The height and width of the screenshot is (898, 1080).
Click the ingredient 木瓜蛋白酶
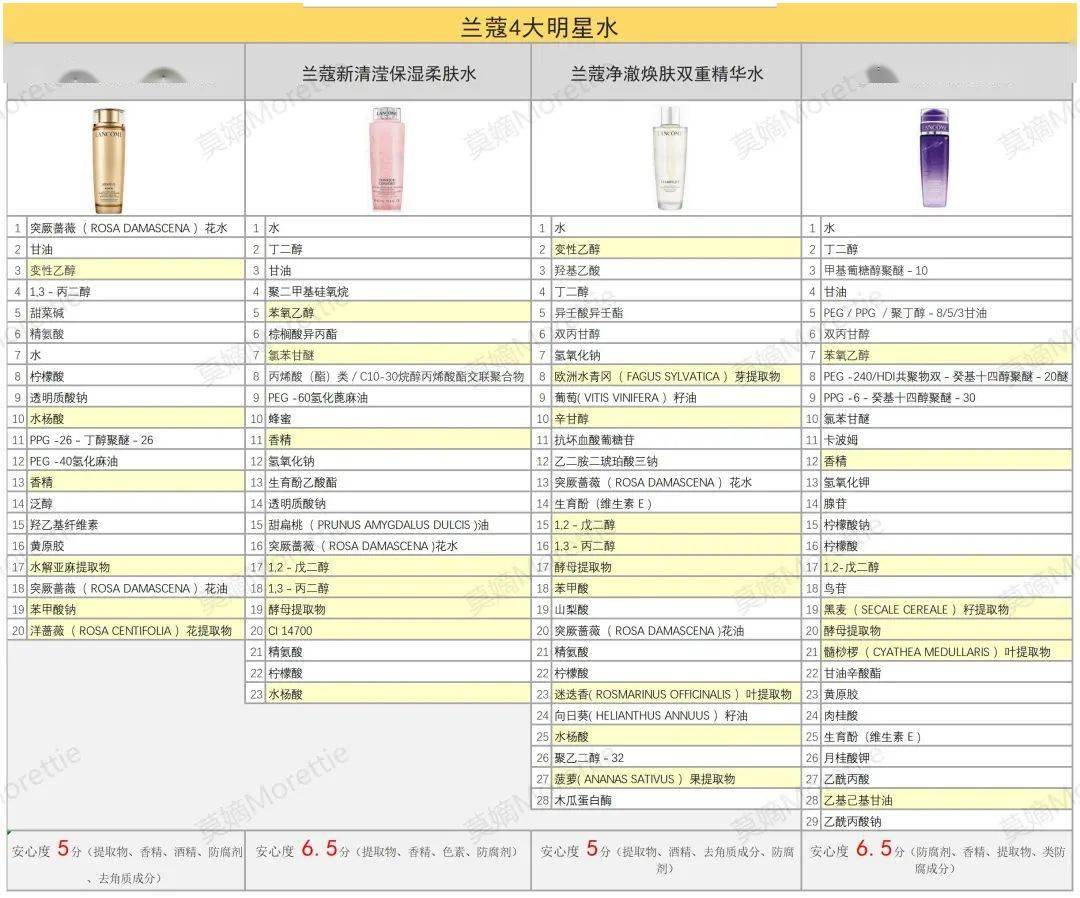583,801
